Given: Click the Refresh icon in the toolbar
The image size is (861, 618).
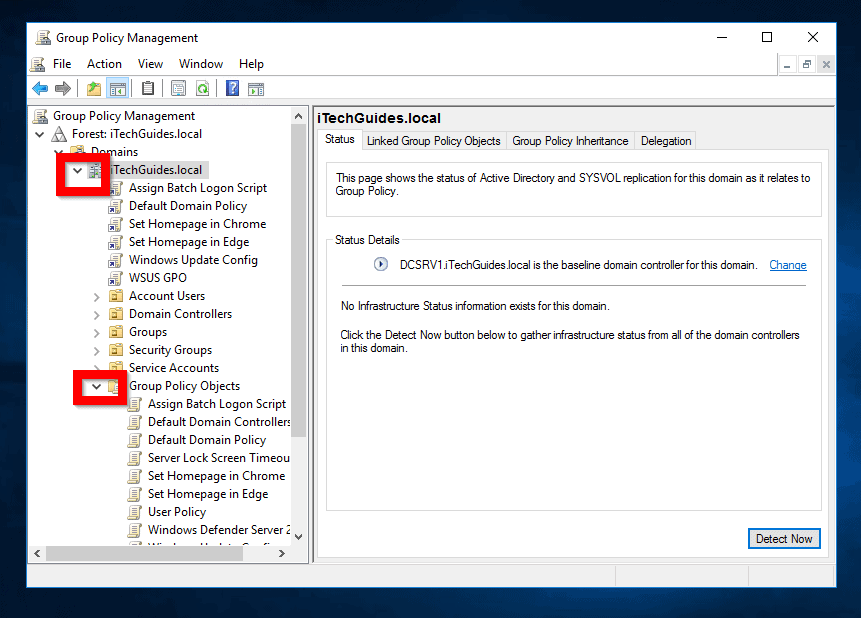Looking at the screenshot, I should tap(203, 88).
